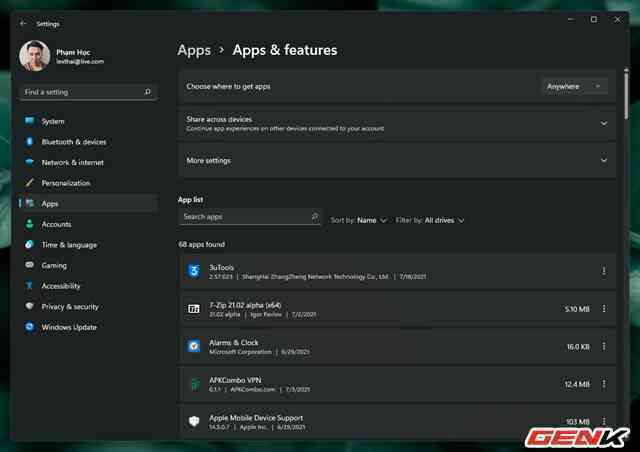
Task: Click the Apple Mobile Device Support icon
Action: click(194, 421)
